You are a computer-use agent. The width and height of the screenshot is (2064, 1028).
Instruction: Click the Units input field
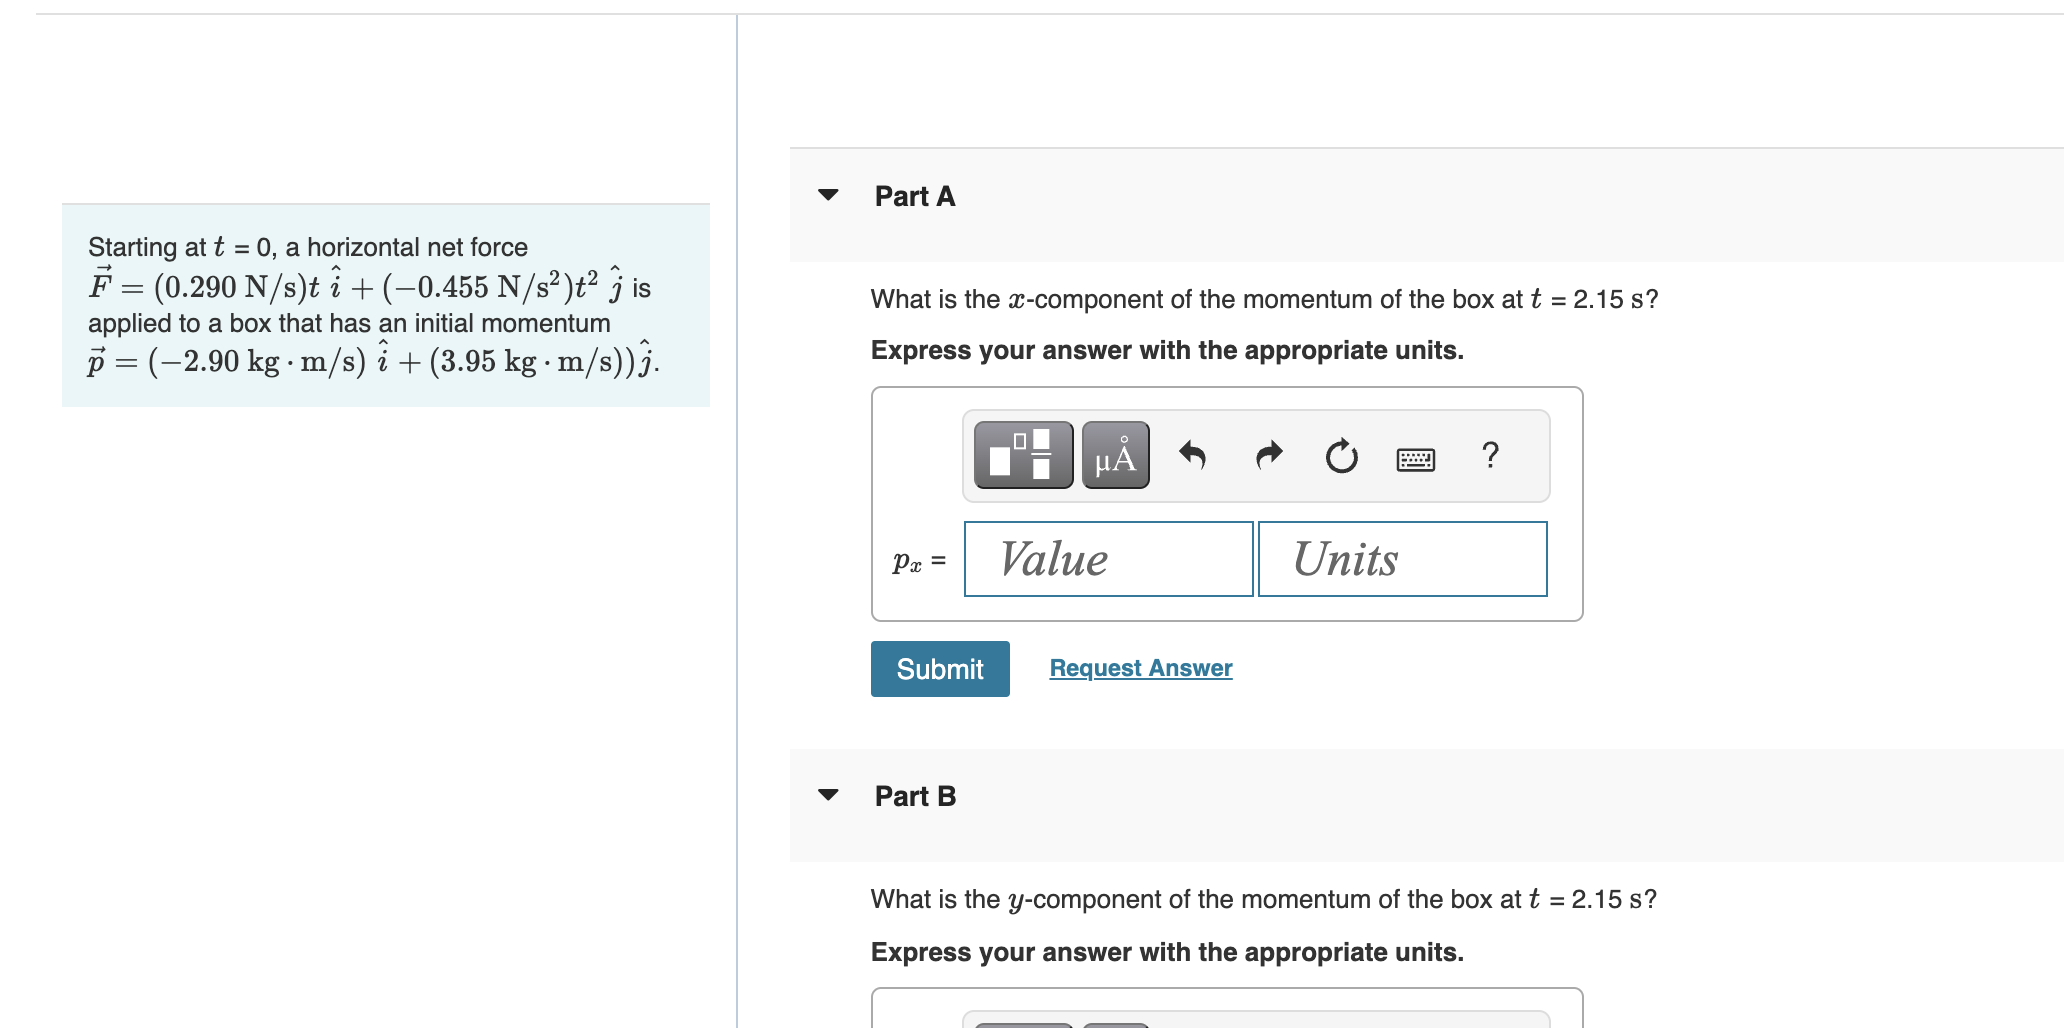[x=1401, y=559]
